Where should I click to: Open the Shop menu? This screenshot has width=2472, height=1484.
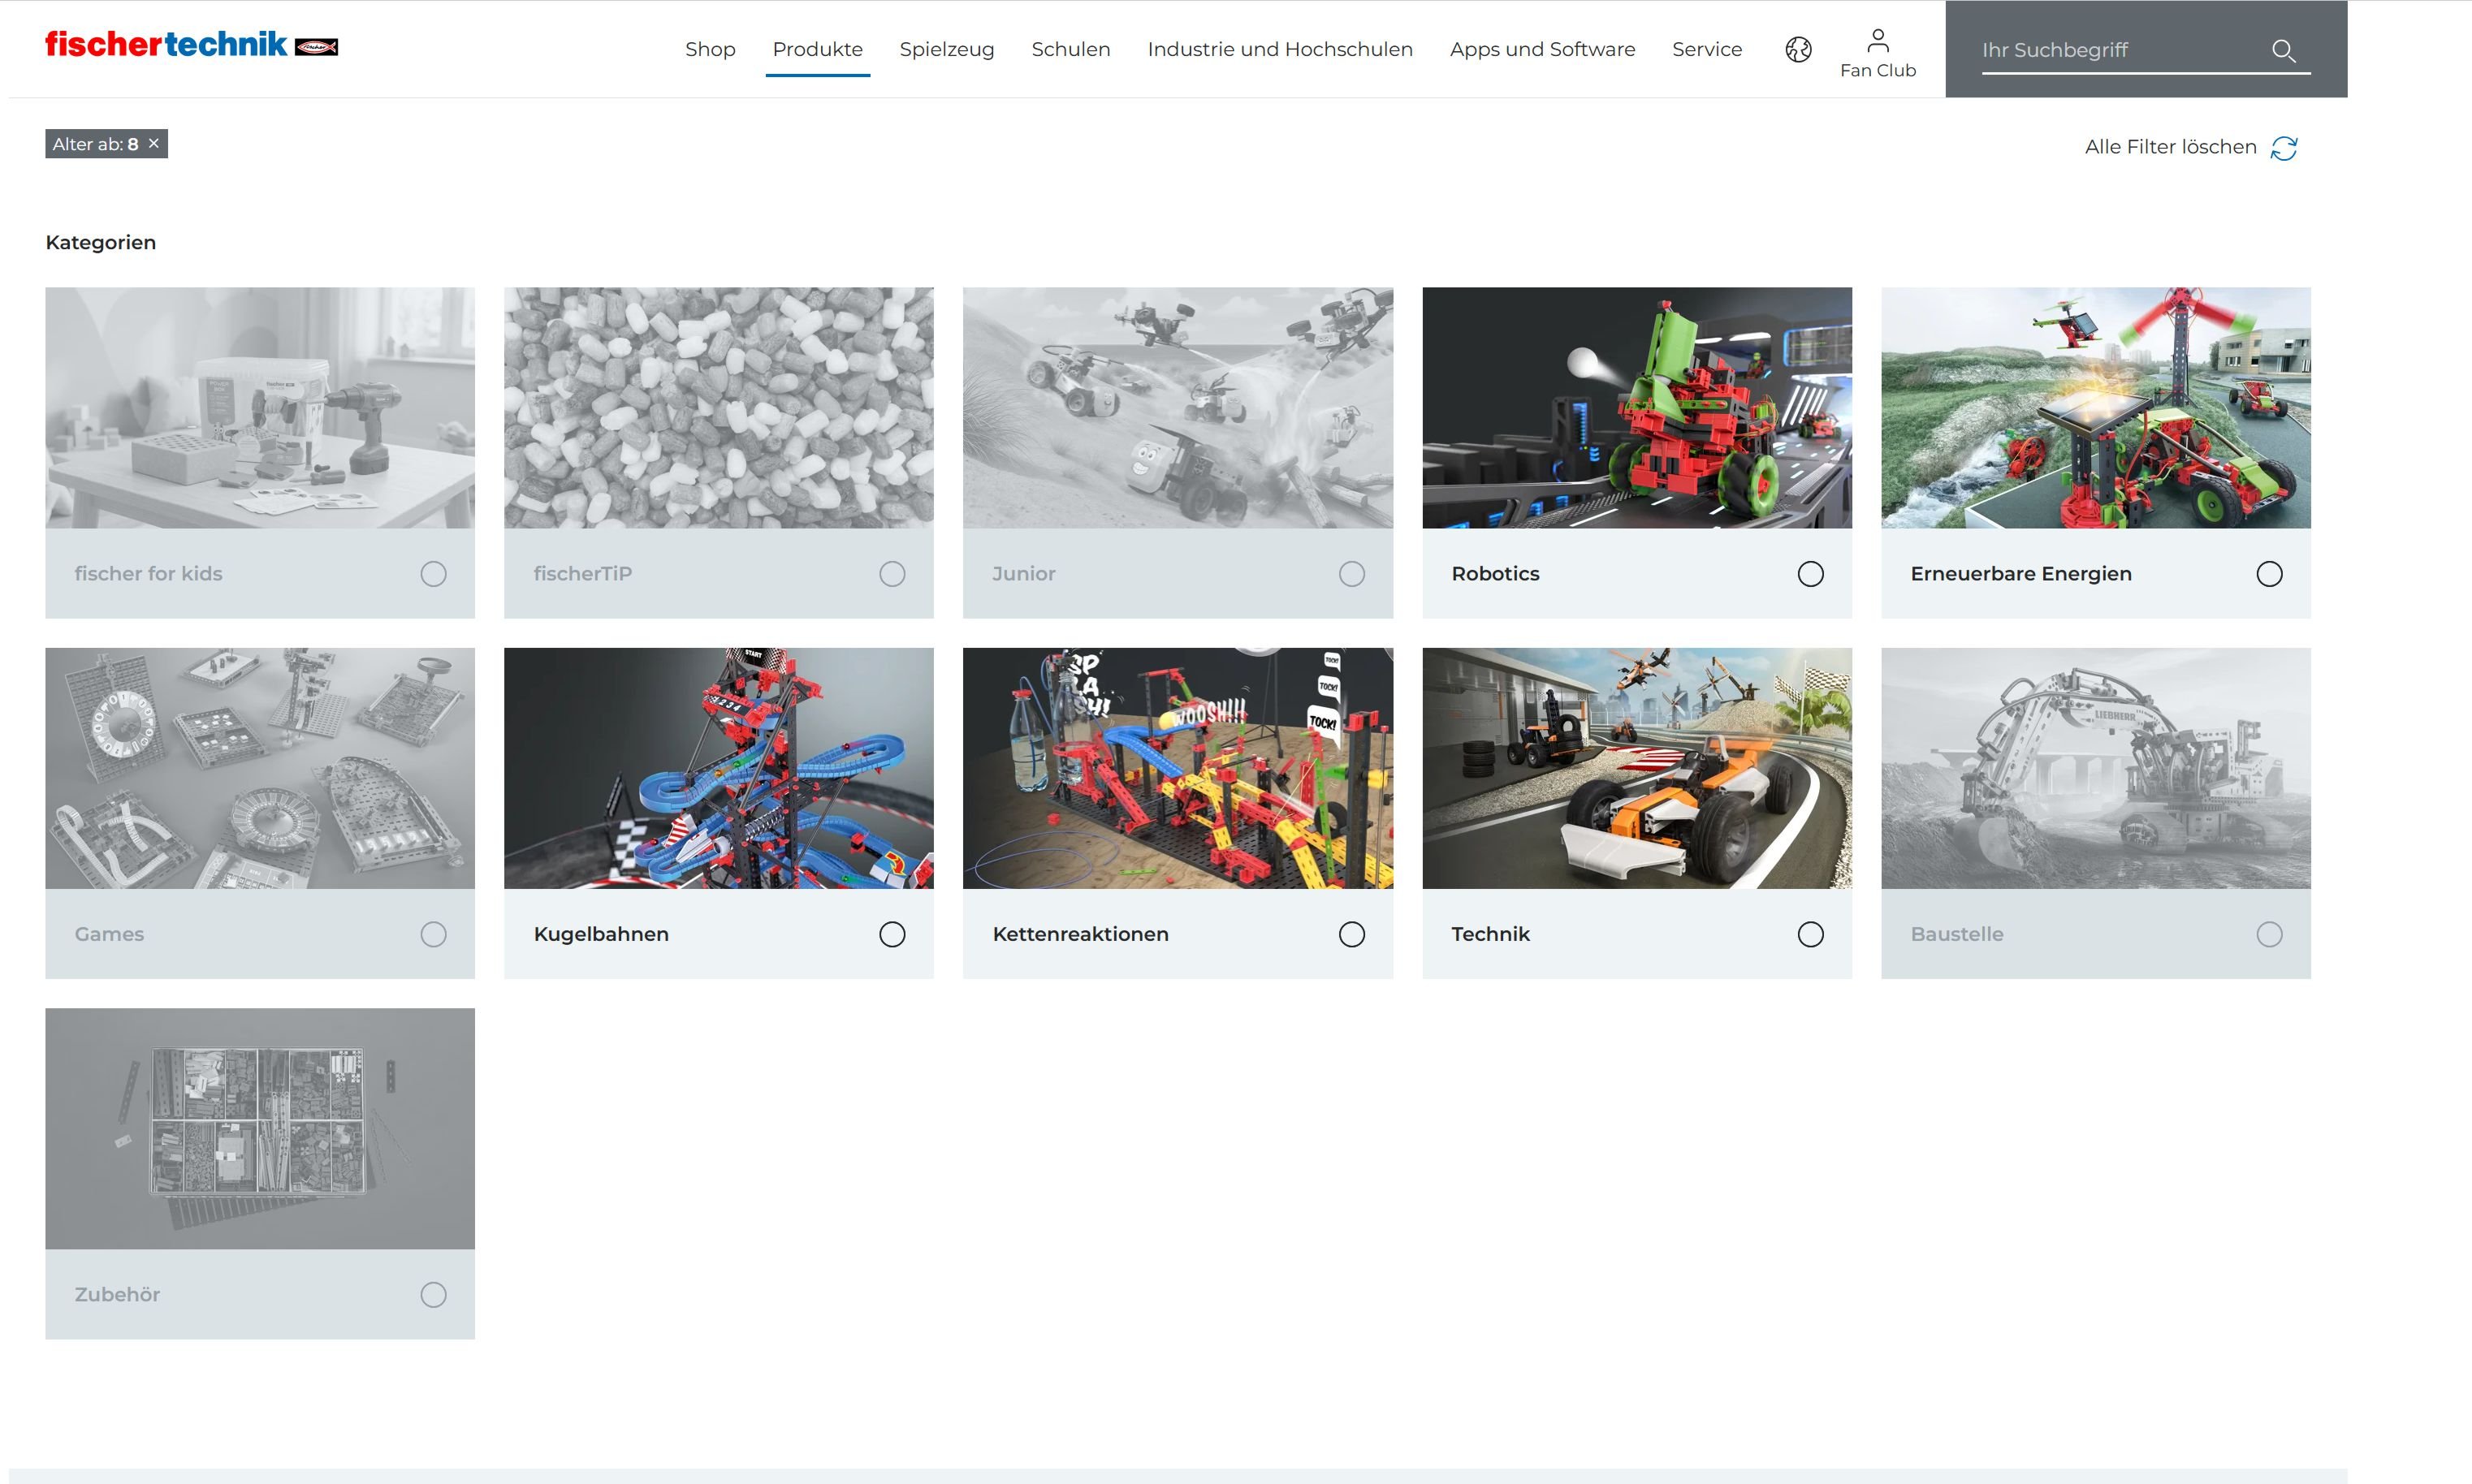710,49
